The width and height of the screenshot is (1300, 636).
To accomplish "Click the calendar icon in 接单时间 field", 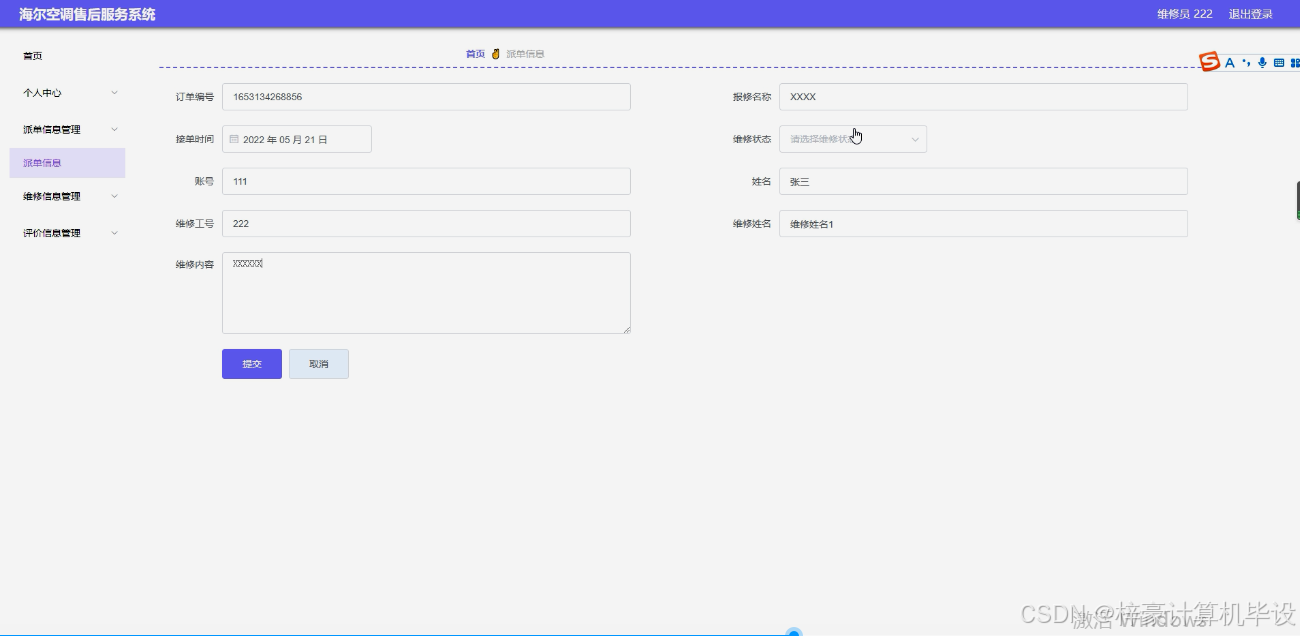I will pos(234,140).
